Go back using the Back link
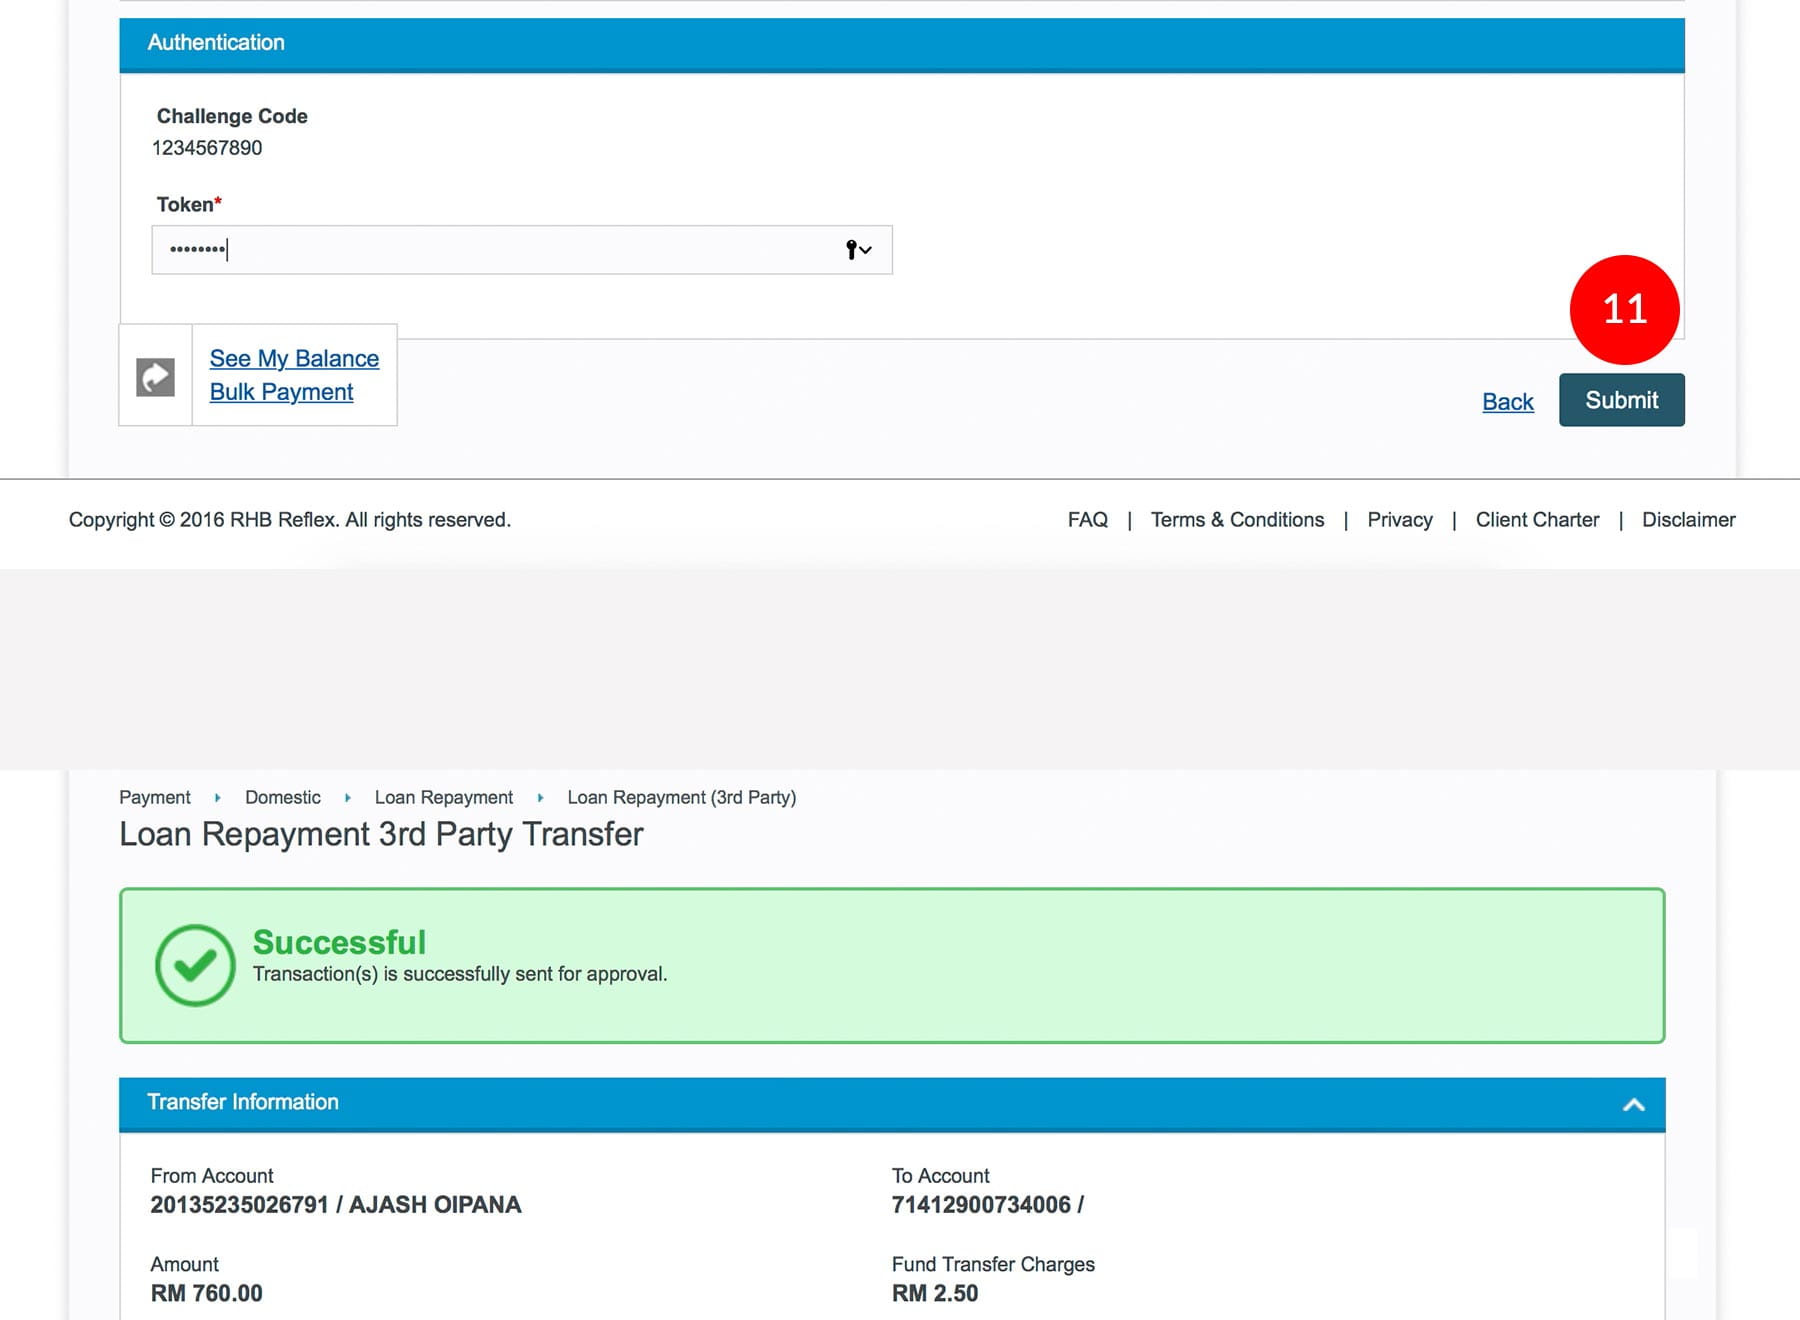This screenshot has height=1320, width=1800. [x=1507, y=401]
